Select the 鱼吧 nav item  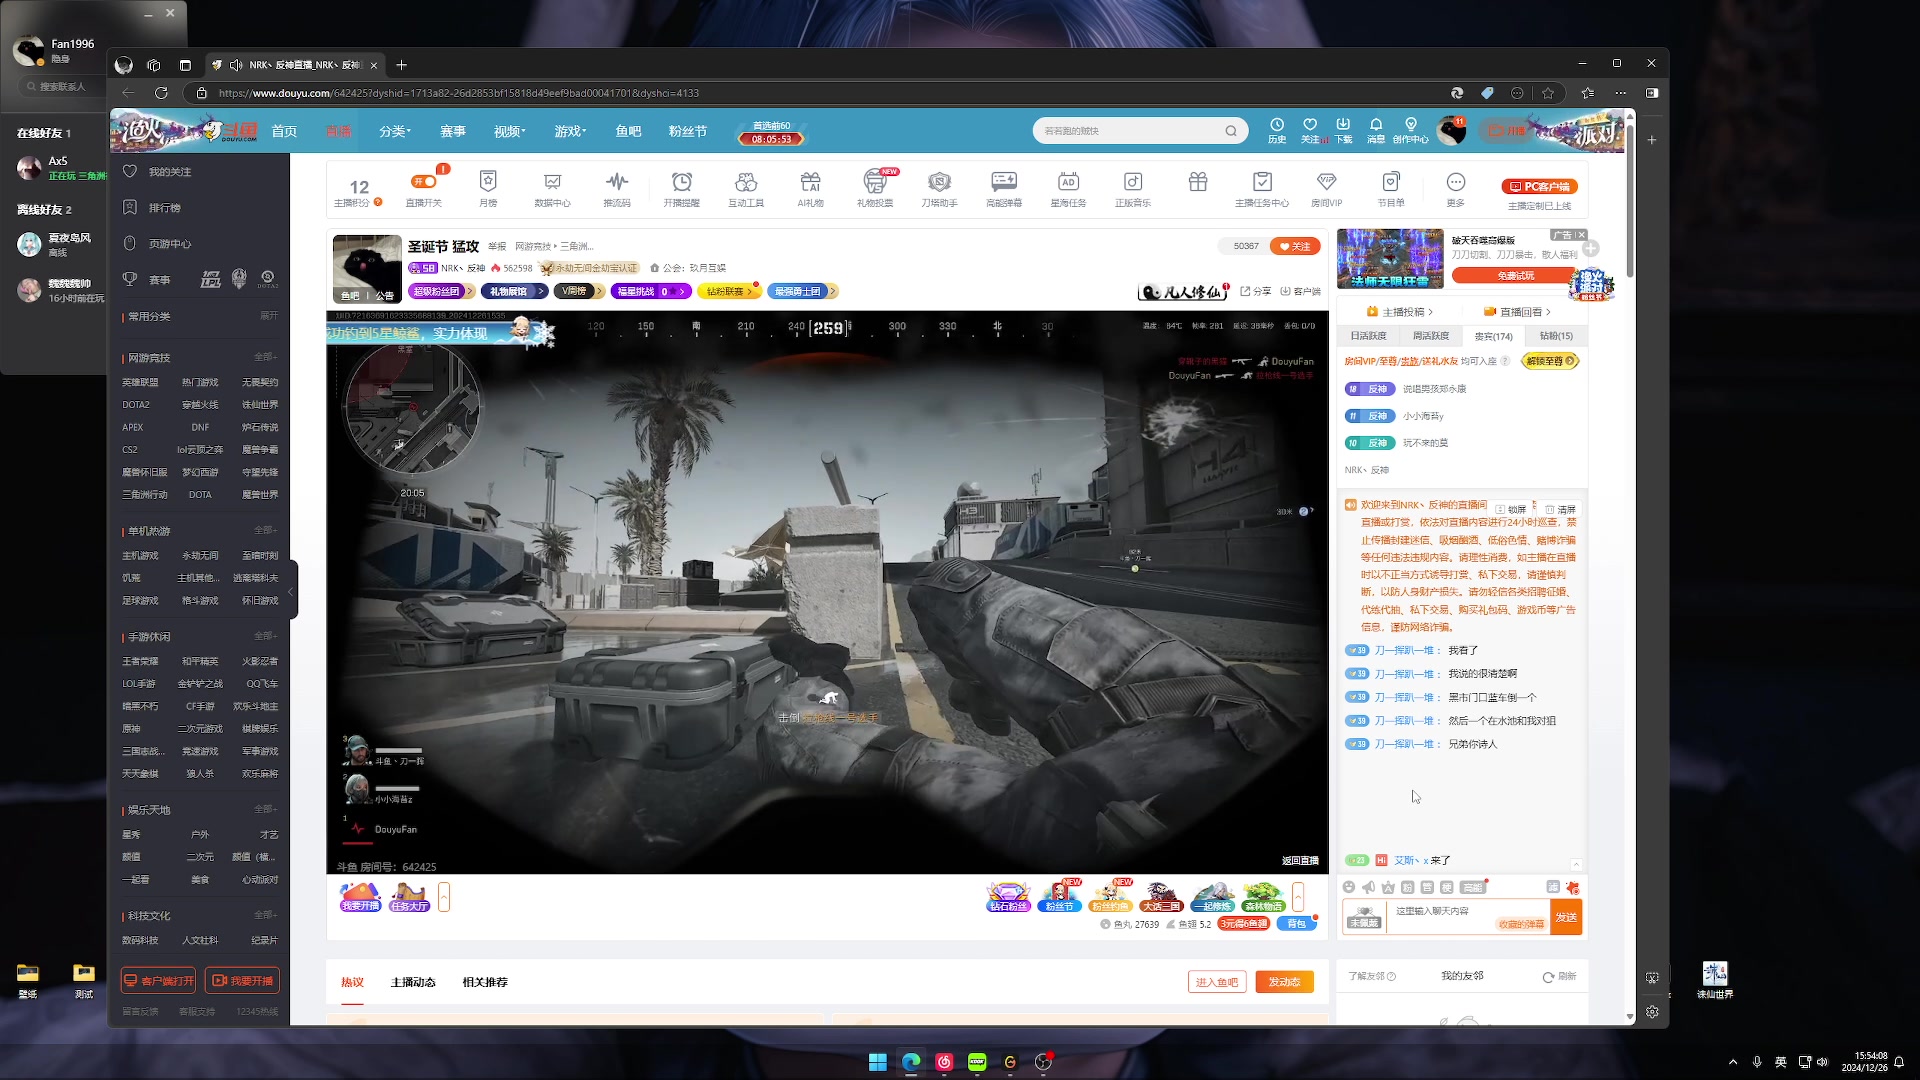(628, 131)
